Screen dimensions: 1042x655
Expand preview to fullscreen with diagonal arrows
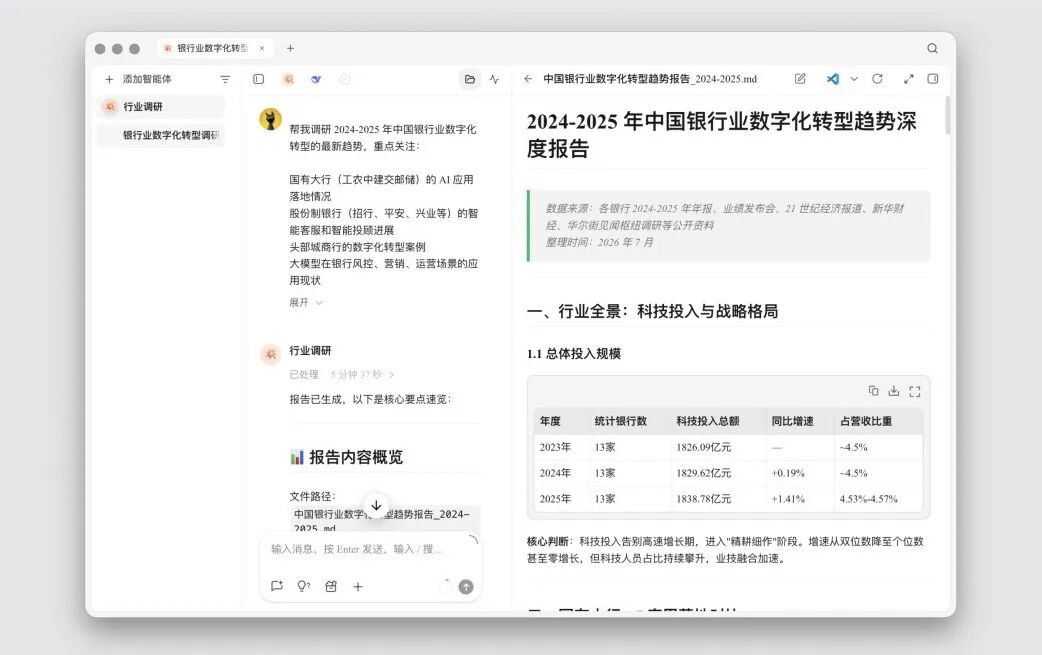coord(908,78)
